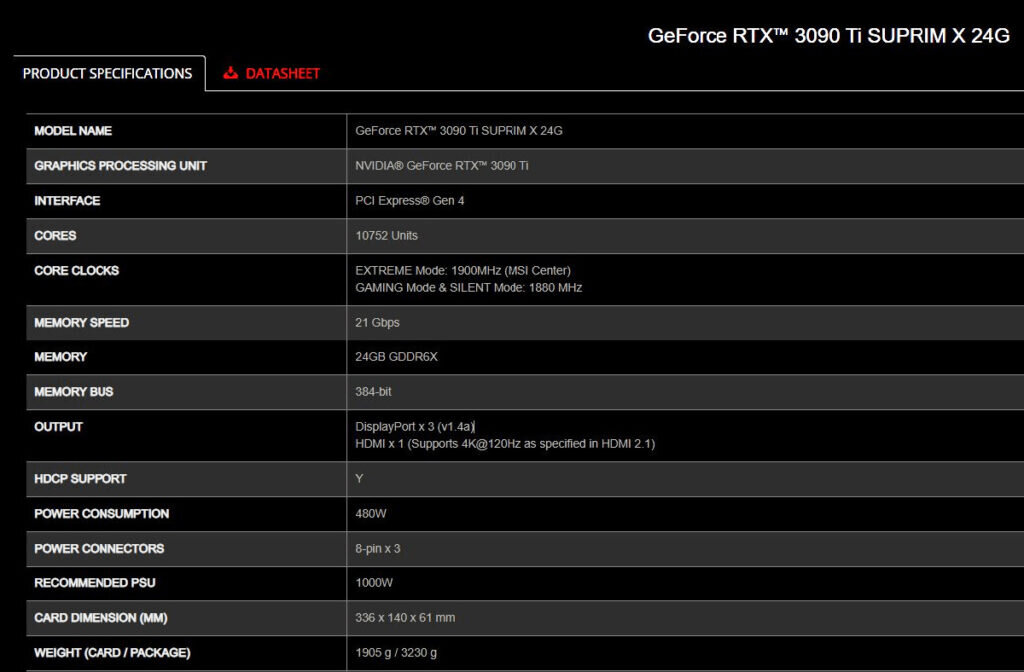Click the POWER CONNECTORS row label
1024x672 pixels.
(x=99, y=549)
